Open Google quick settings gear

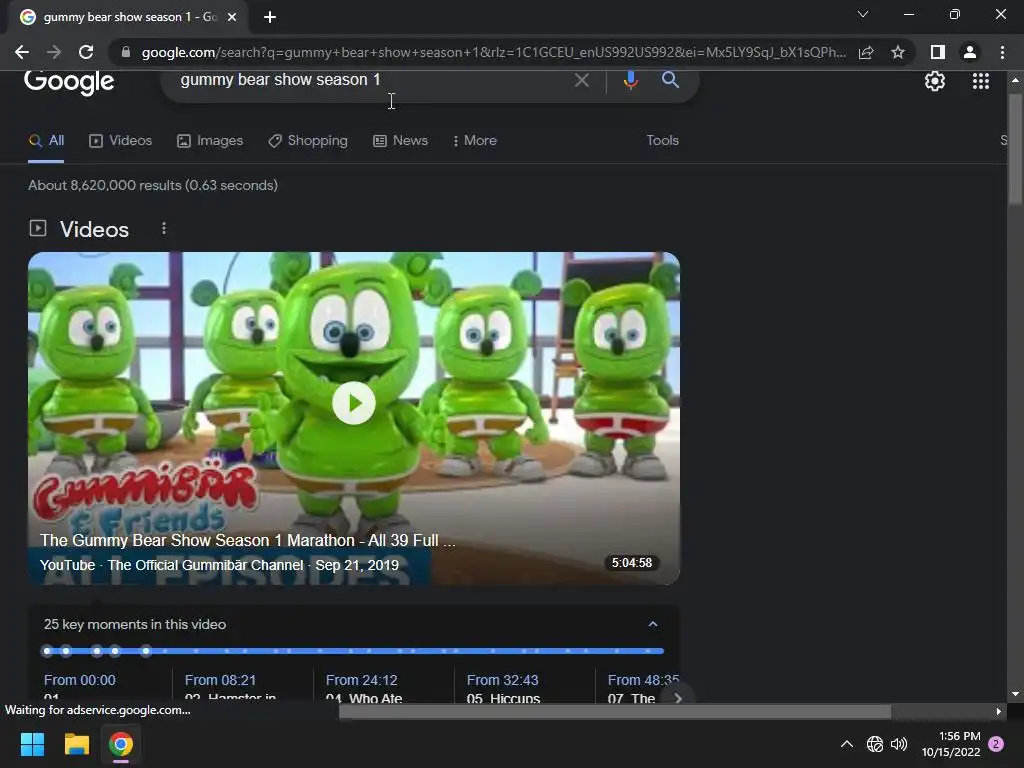[x=935, y=81]
